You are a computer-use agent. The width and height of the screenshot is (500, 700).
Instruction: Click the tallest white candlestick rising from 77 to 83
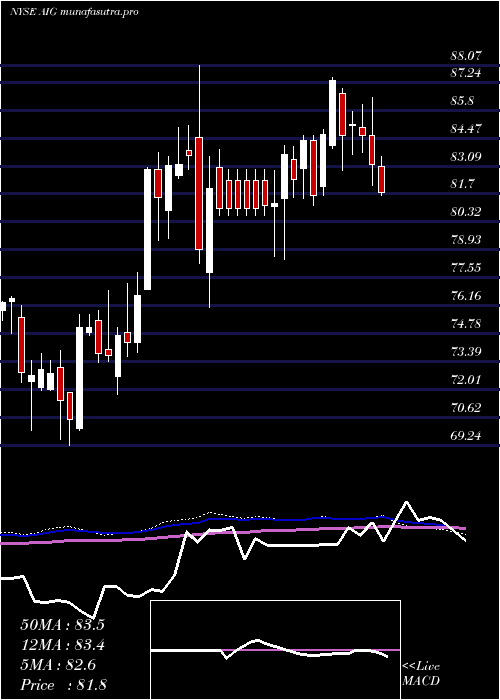(x=147, y=229)
